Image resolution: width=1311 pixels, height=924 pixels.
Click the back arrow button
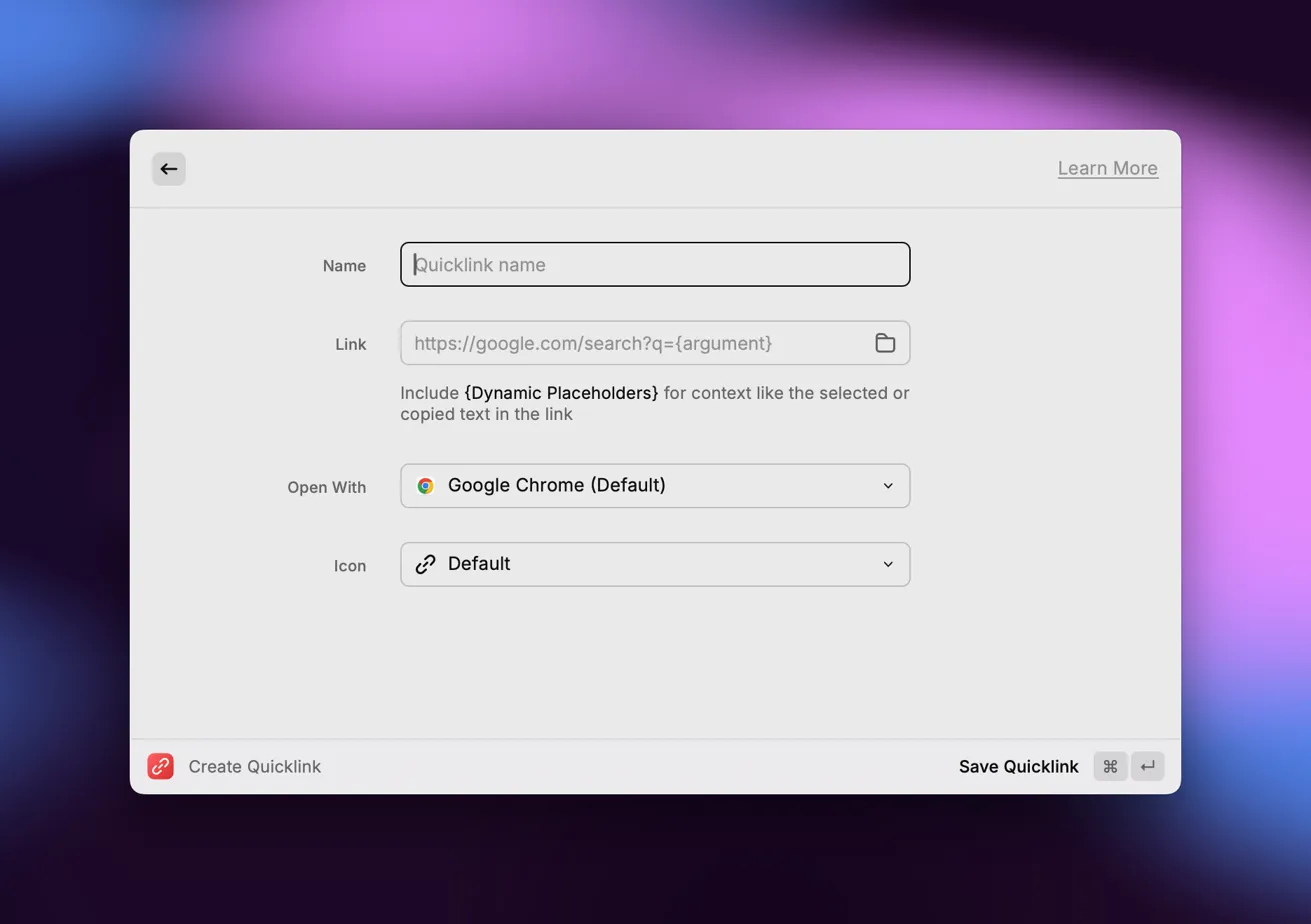(169, 169)
